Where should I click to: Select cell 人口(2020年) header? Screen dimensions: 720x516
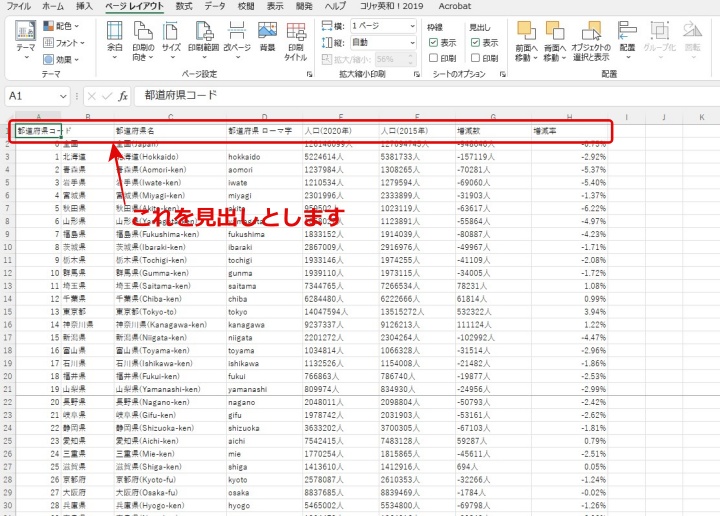click(x=340, y=131)
